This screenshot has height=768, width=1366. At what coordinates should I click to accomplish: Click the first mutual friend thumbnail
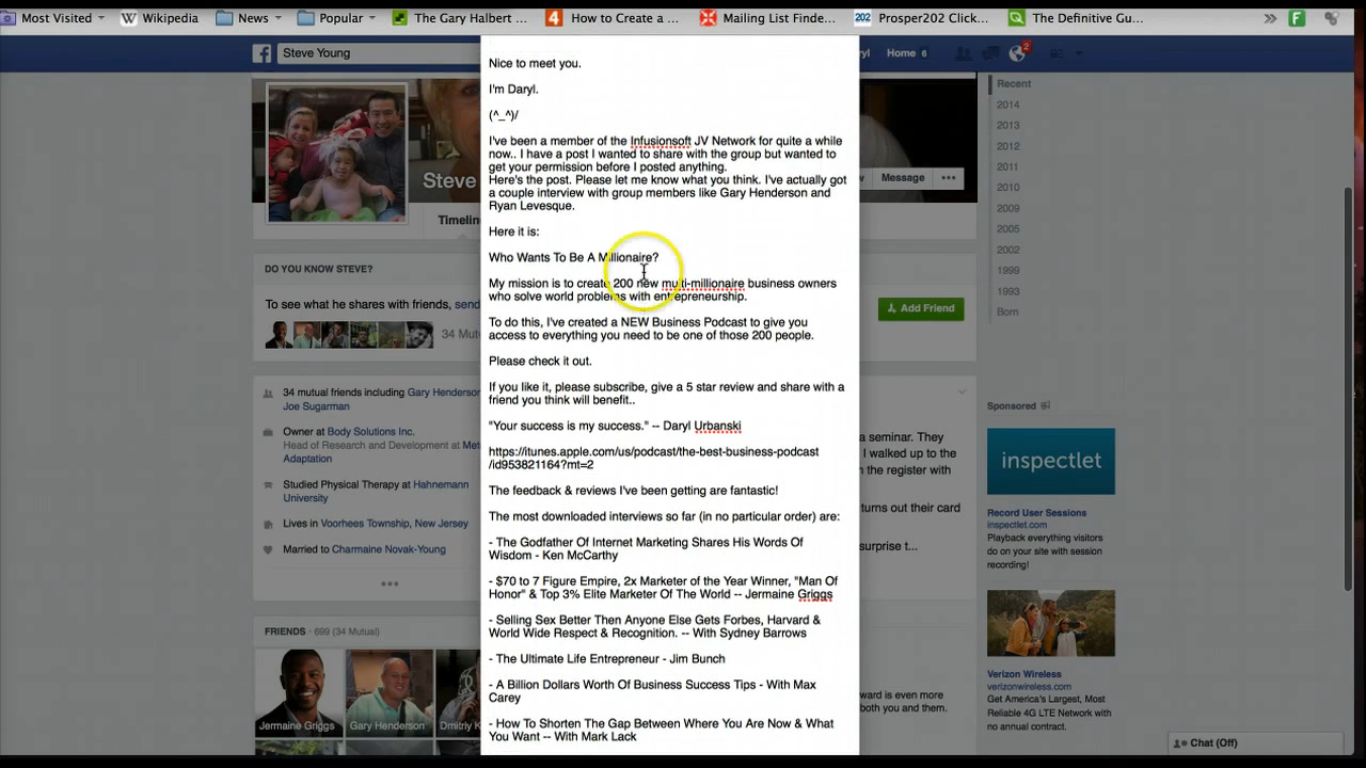pos(279,335)
